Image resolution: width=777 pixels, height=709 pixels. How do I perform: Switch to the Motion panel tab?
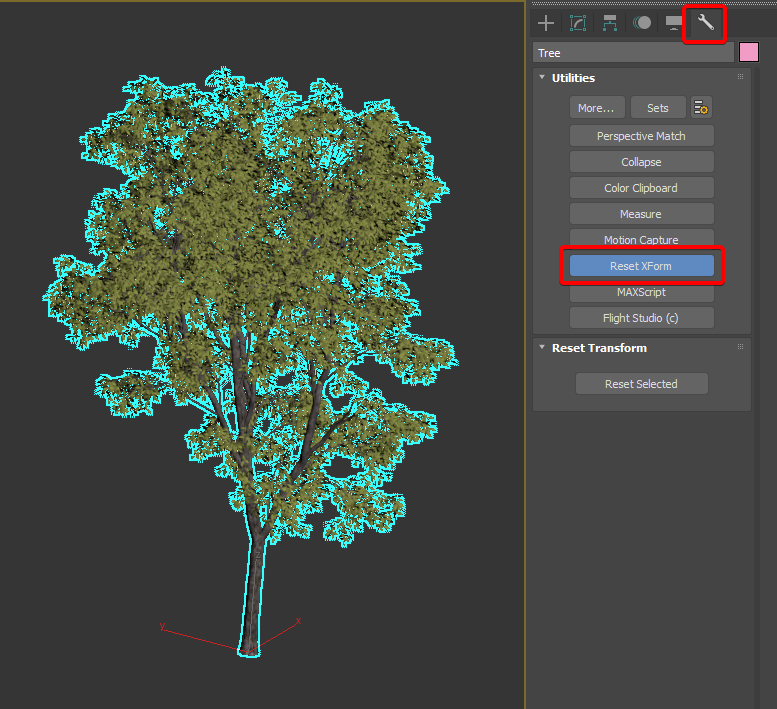coord(641,23)
